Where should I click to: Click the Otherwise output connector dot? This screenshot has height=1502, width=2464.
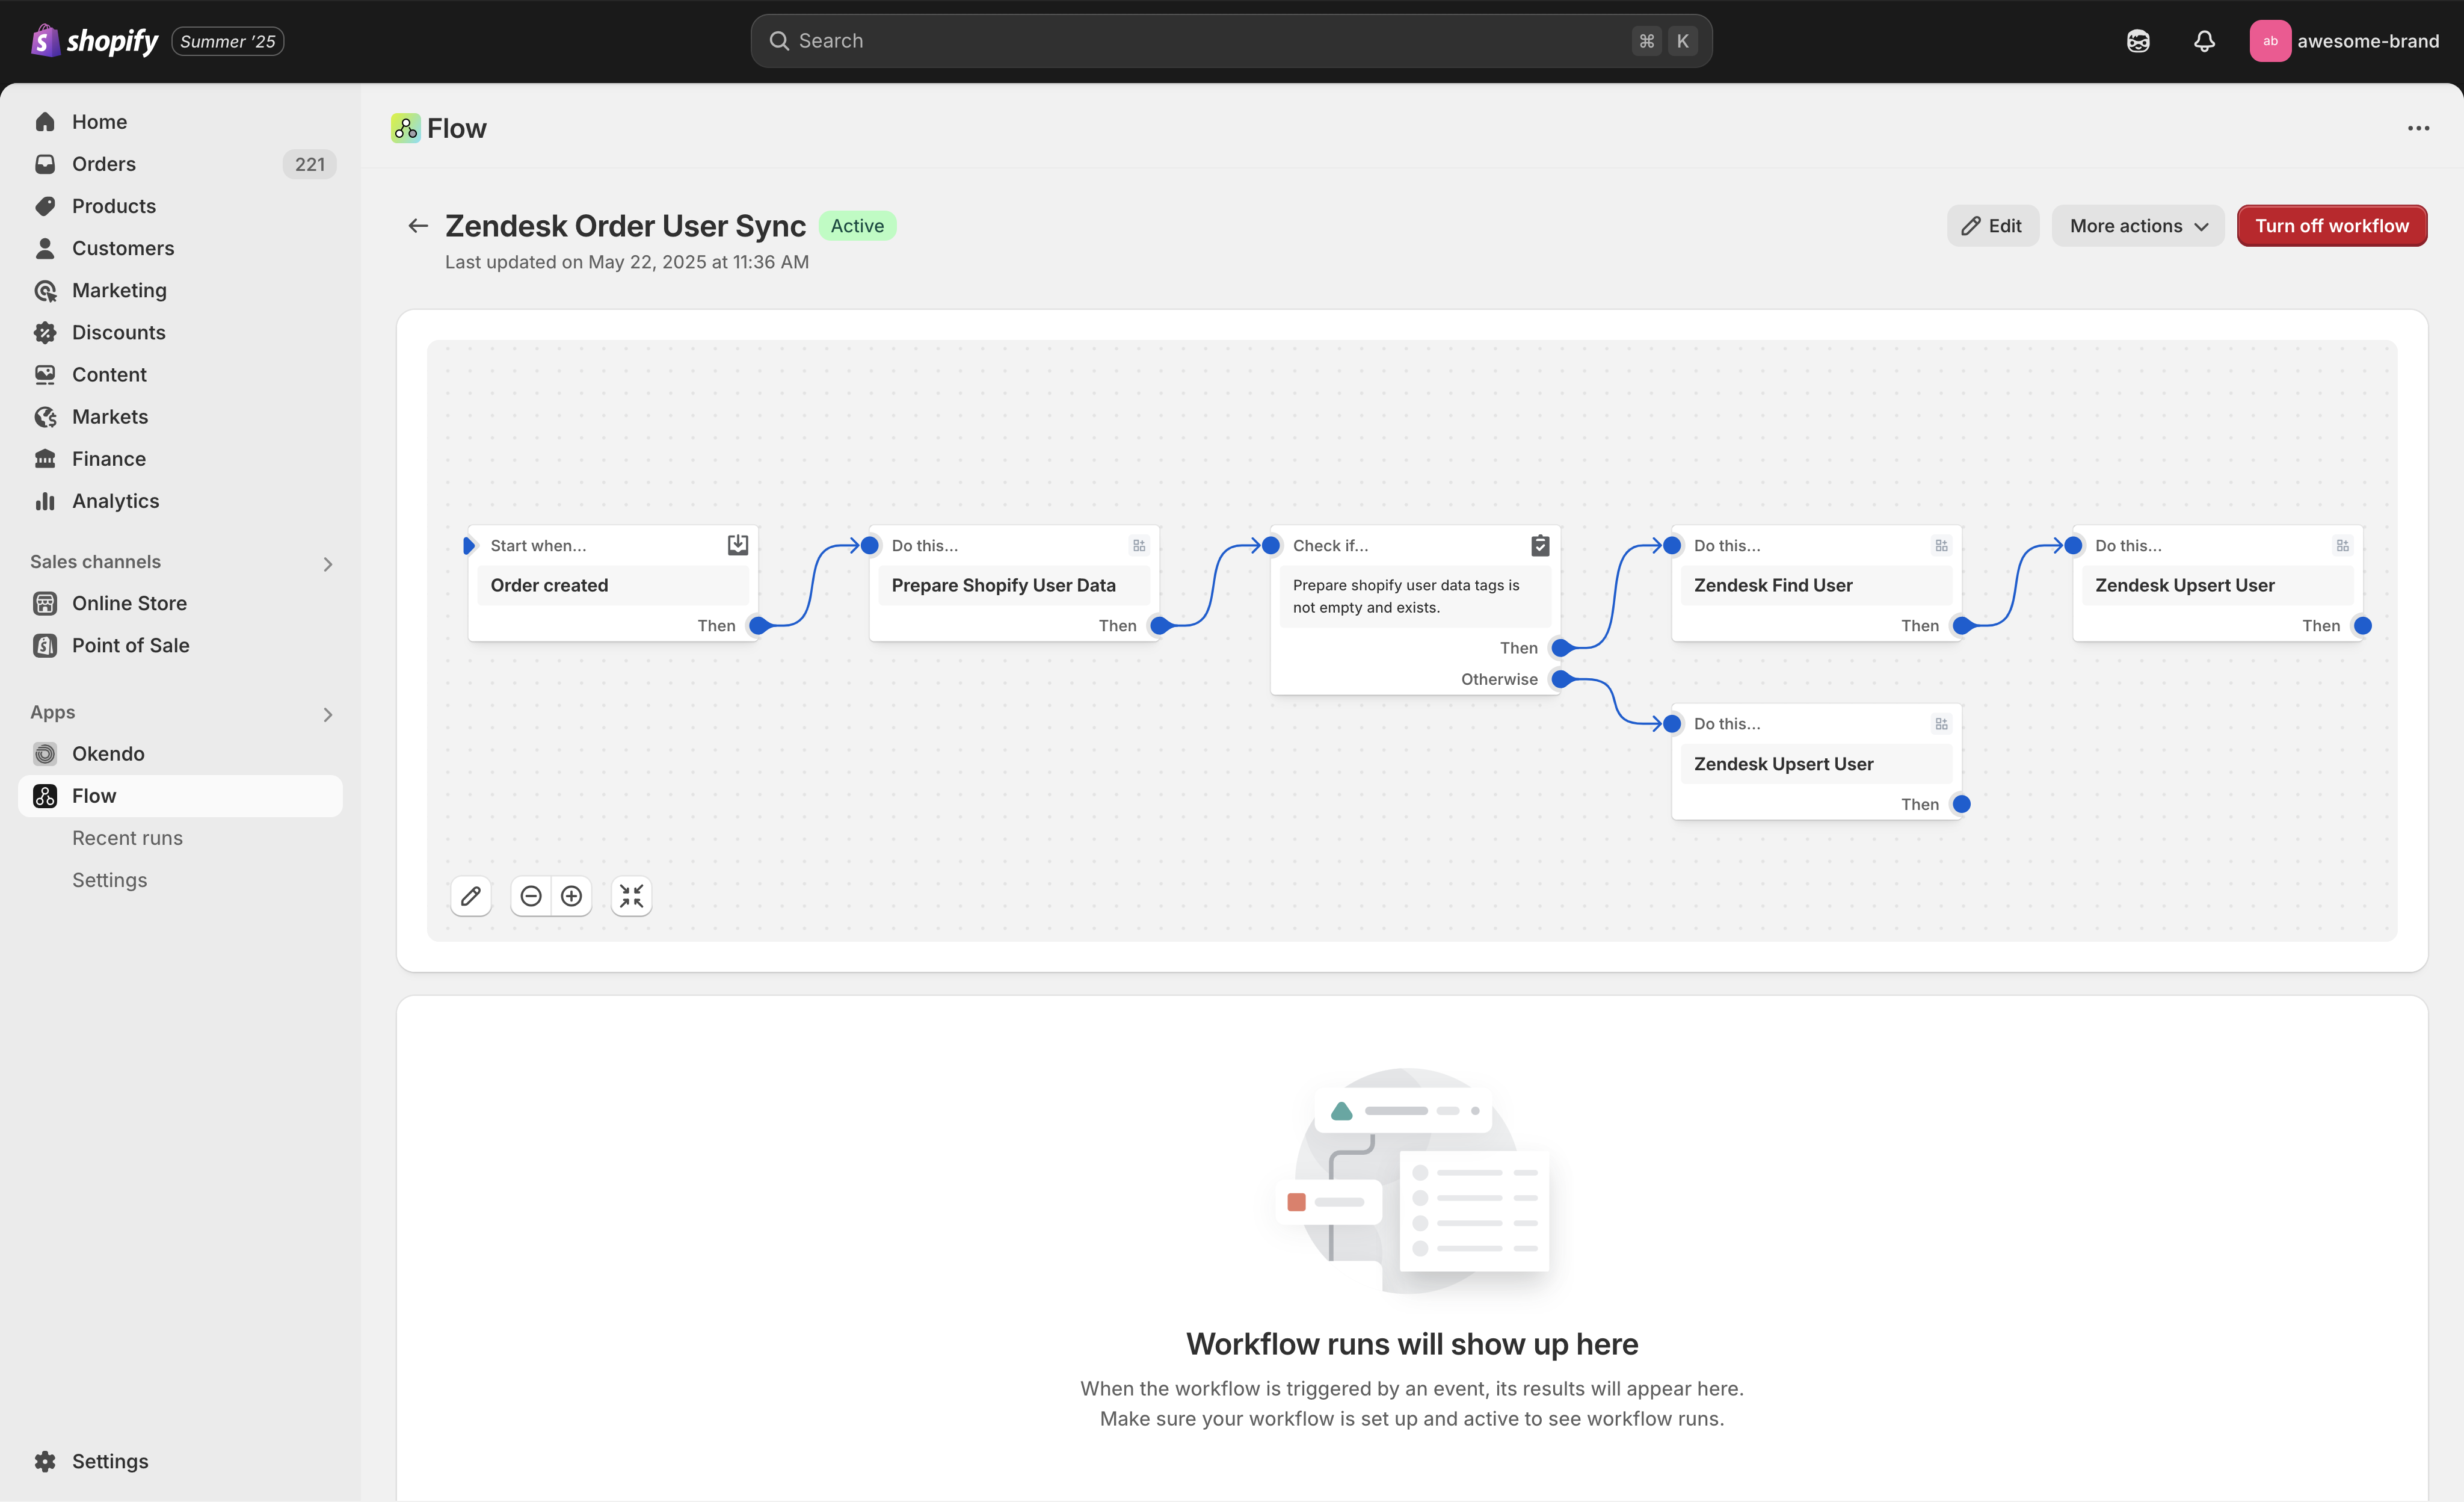[1560, 679]
